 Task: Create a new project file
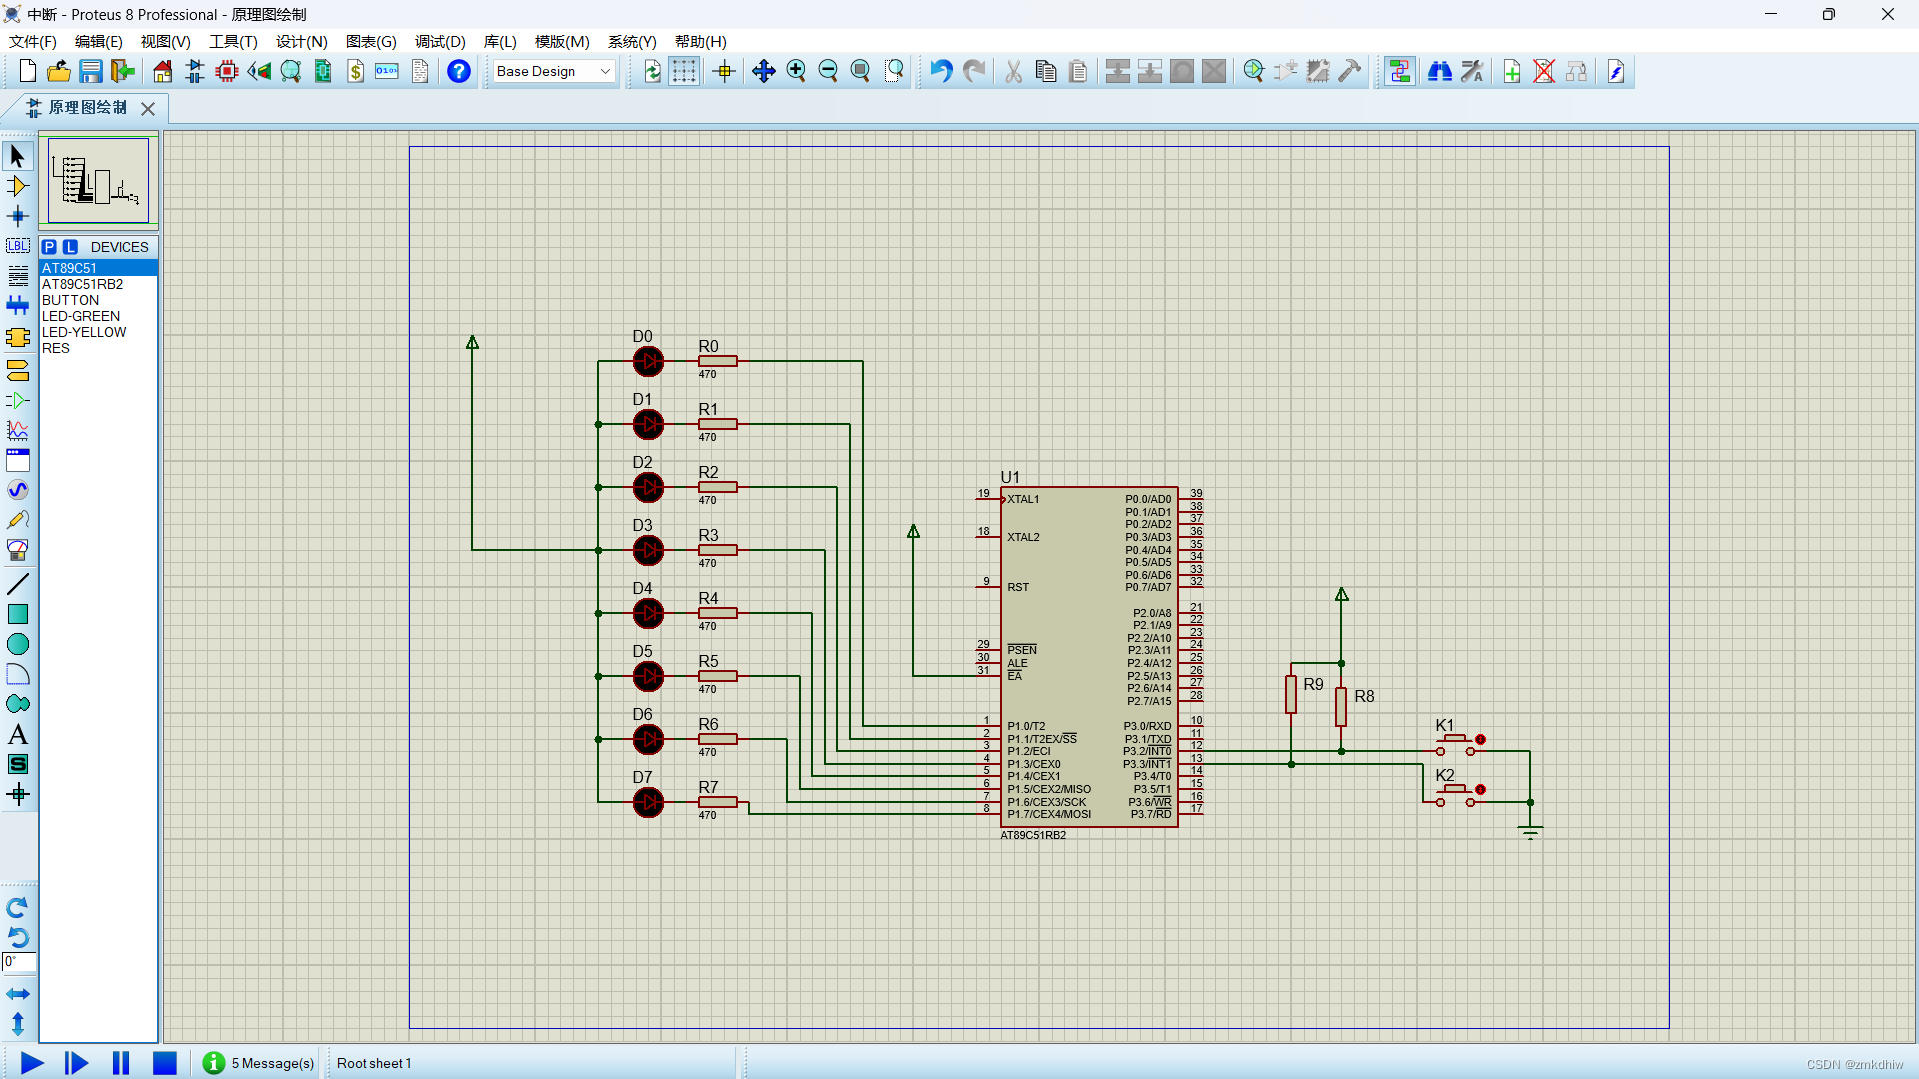pos(27,71)
